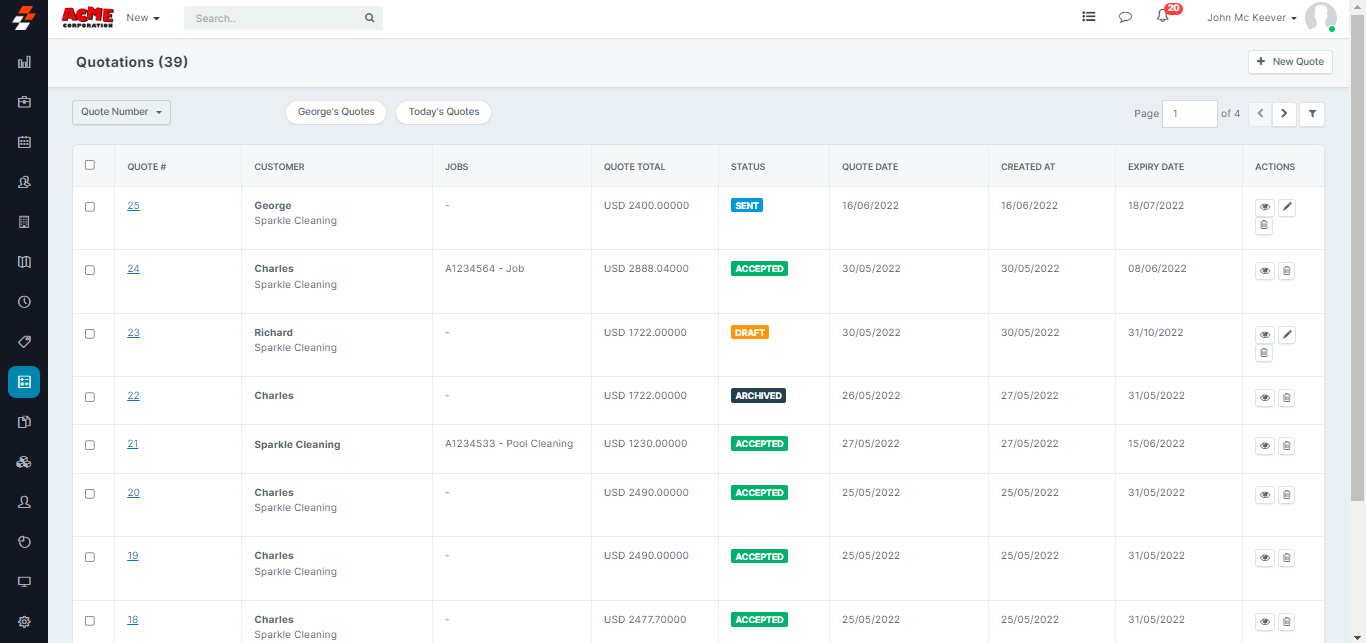Open the calendar icon in the sidebar
1366x643 pixels.
pyautogui.click(x=24, y=142)
